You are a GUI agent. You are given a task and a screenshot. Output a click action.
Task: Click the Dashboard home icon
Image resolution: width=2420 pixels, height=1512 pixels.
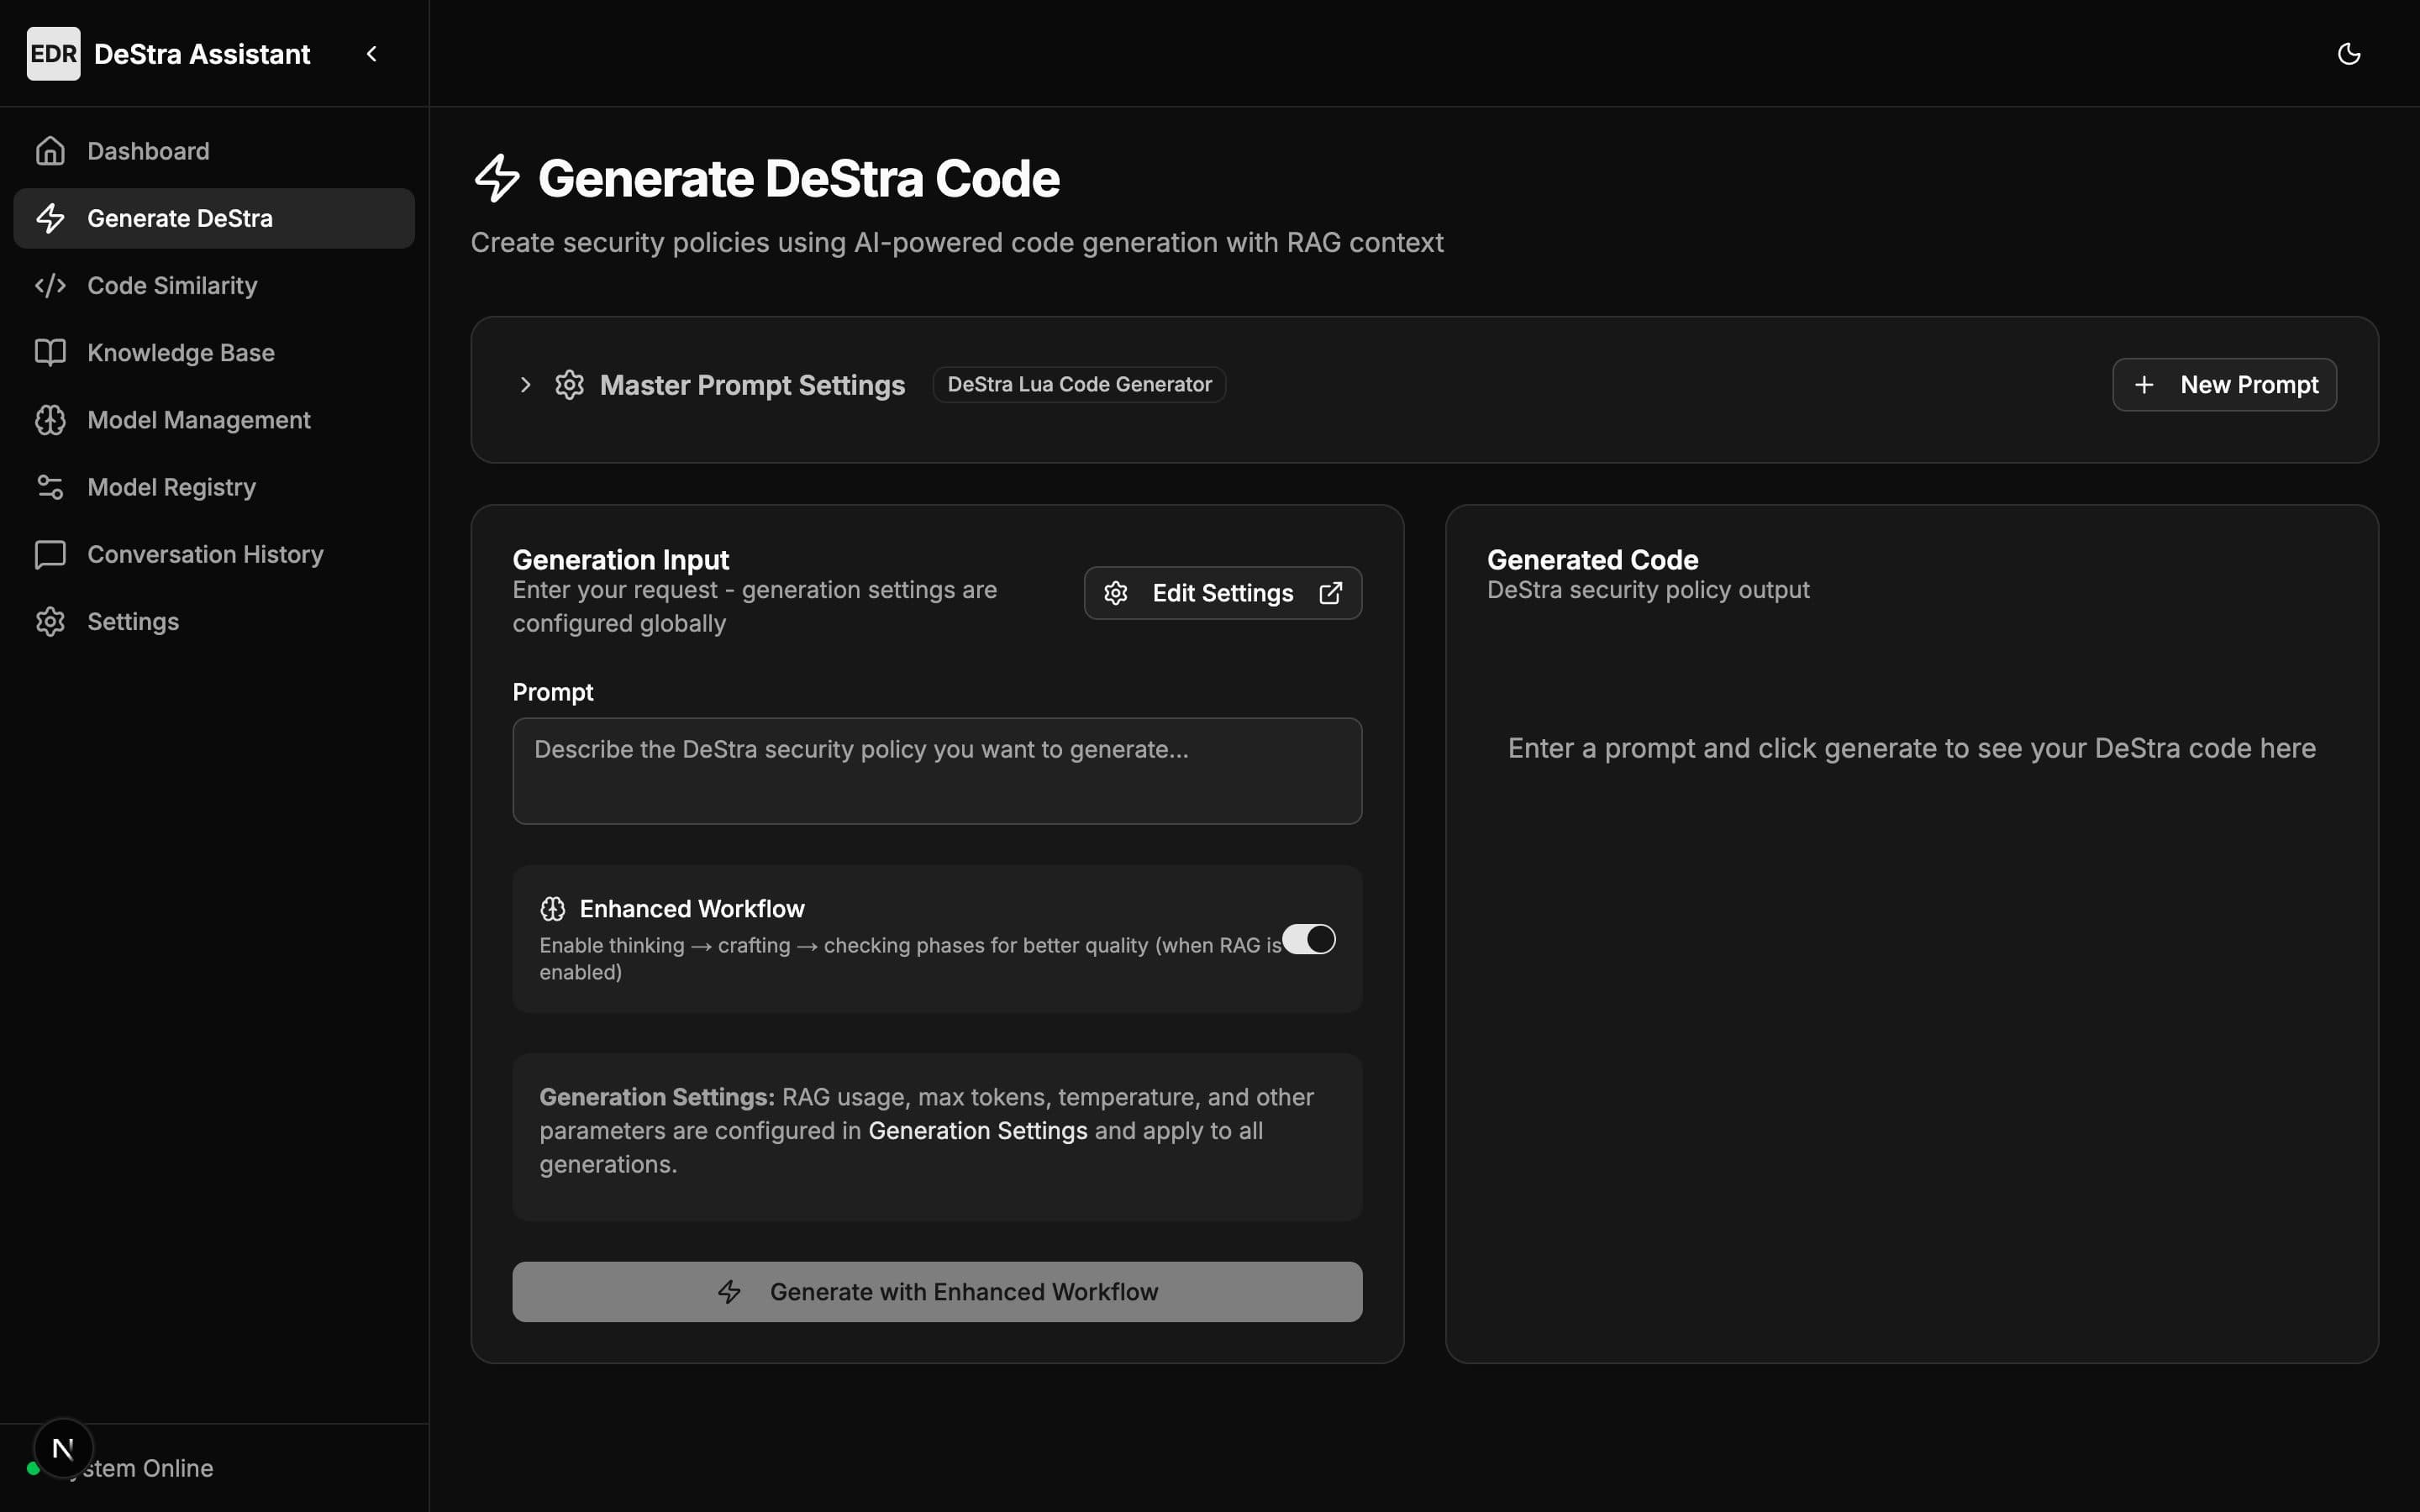[x=50, y=151]
